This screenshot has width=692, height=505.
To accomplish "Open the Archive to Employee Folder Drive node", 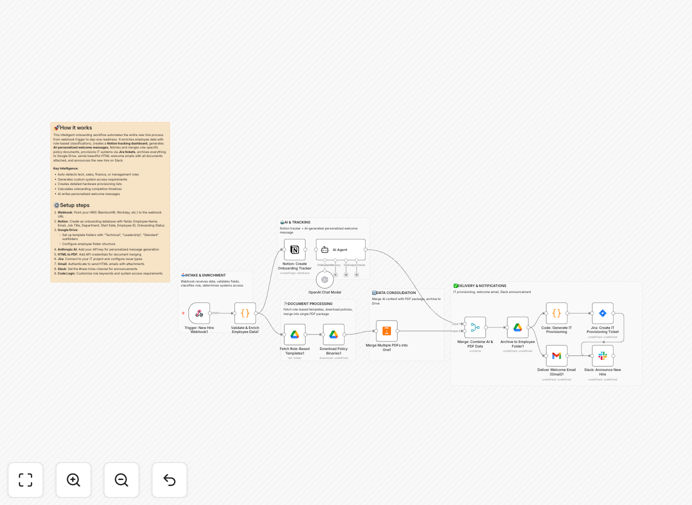I will (x=518, y=328).
